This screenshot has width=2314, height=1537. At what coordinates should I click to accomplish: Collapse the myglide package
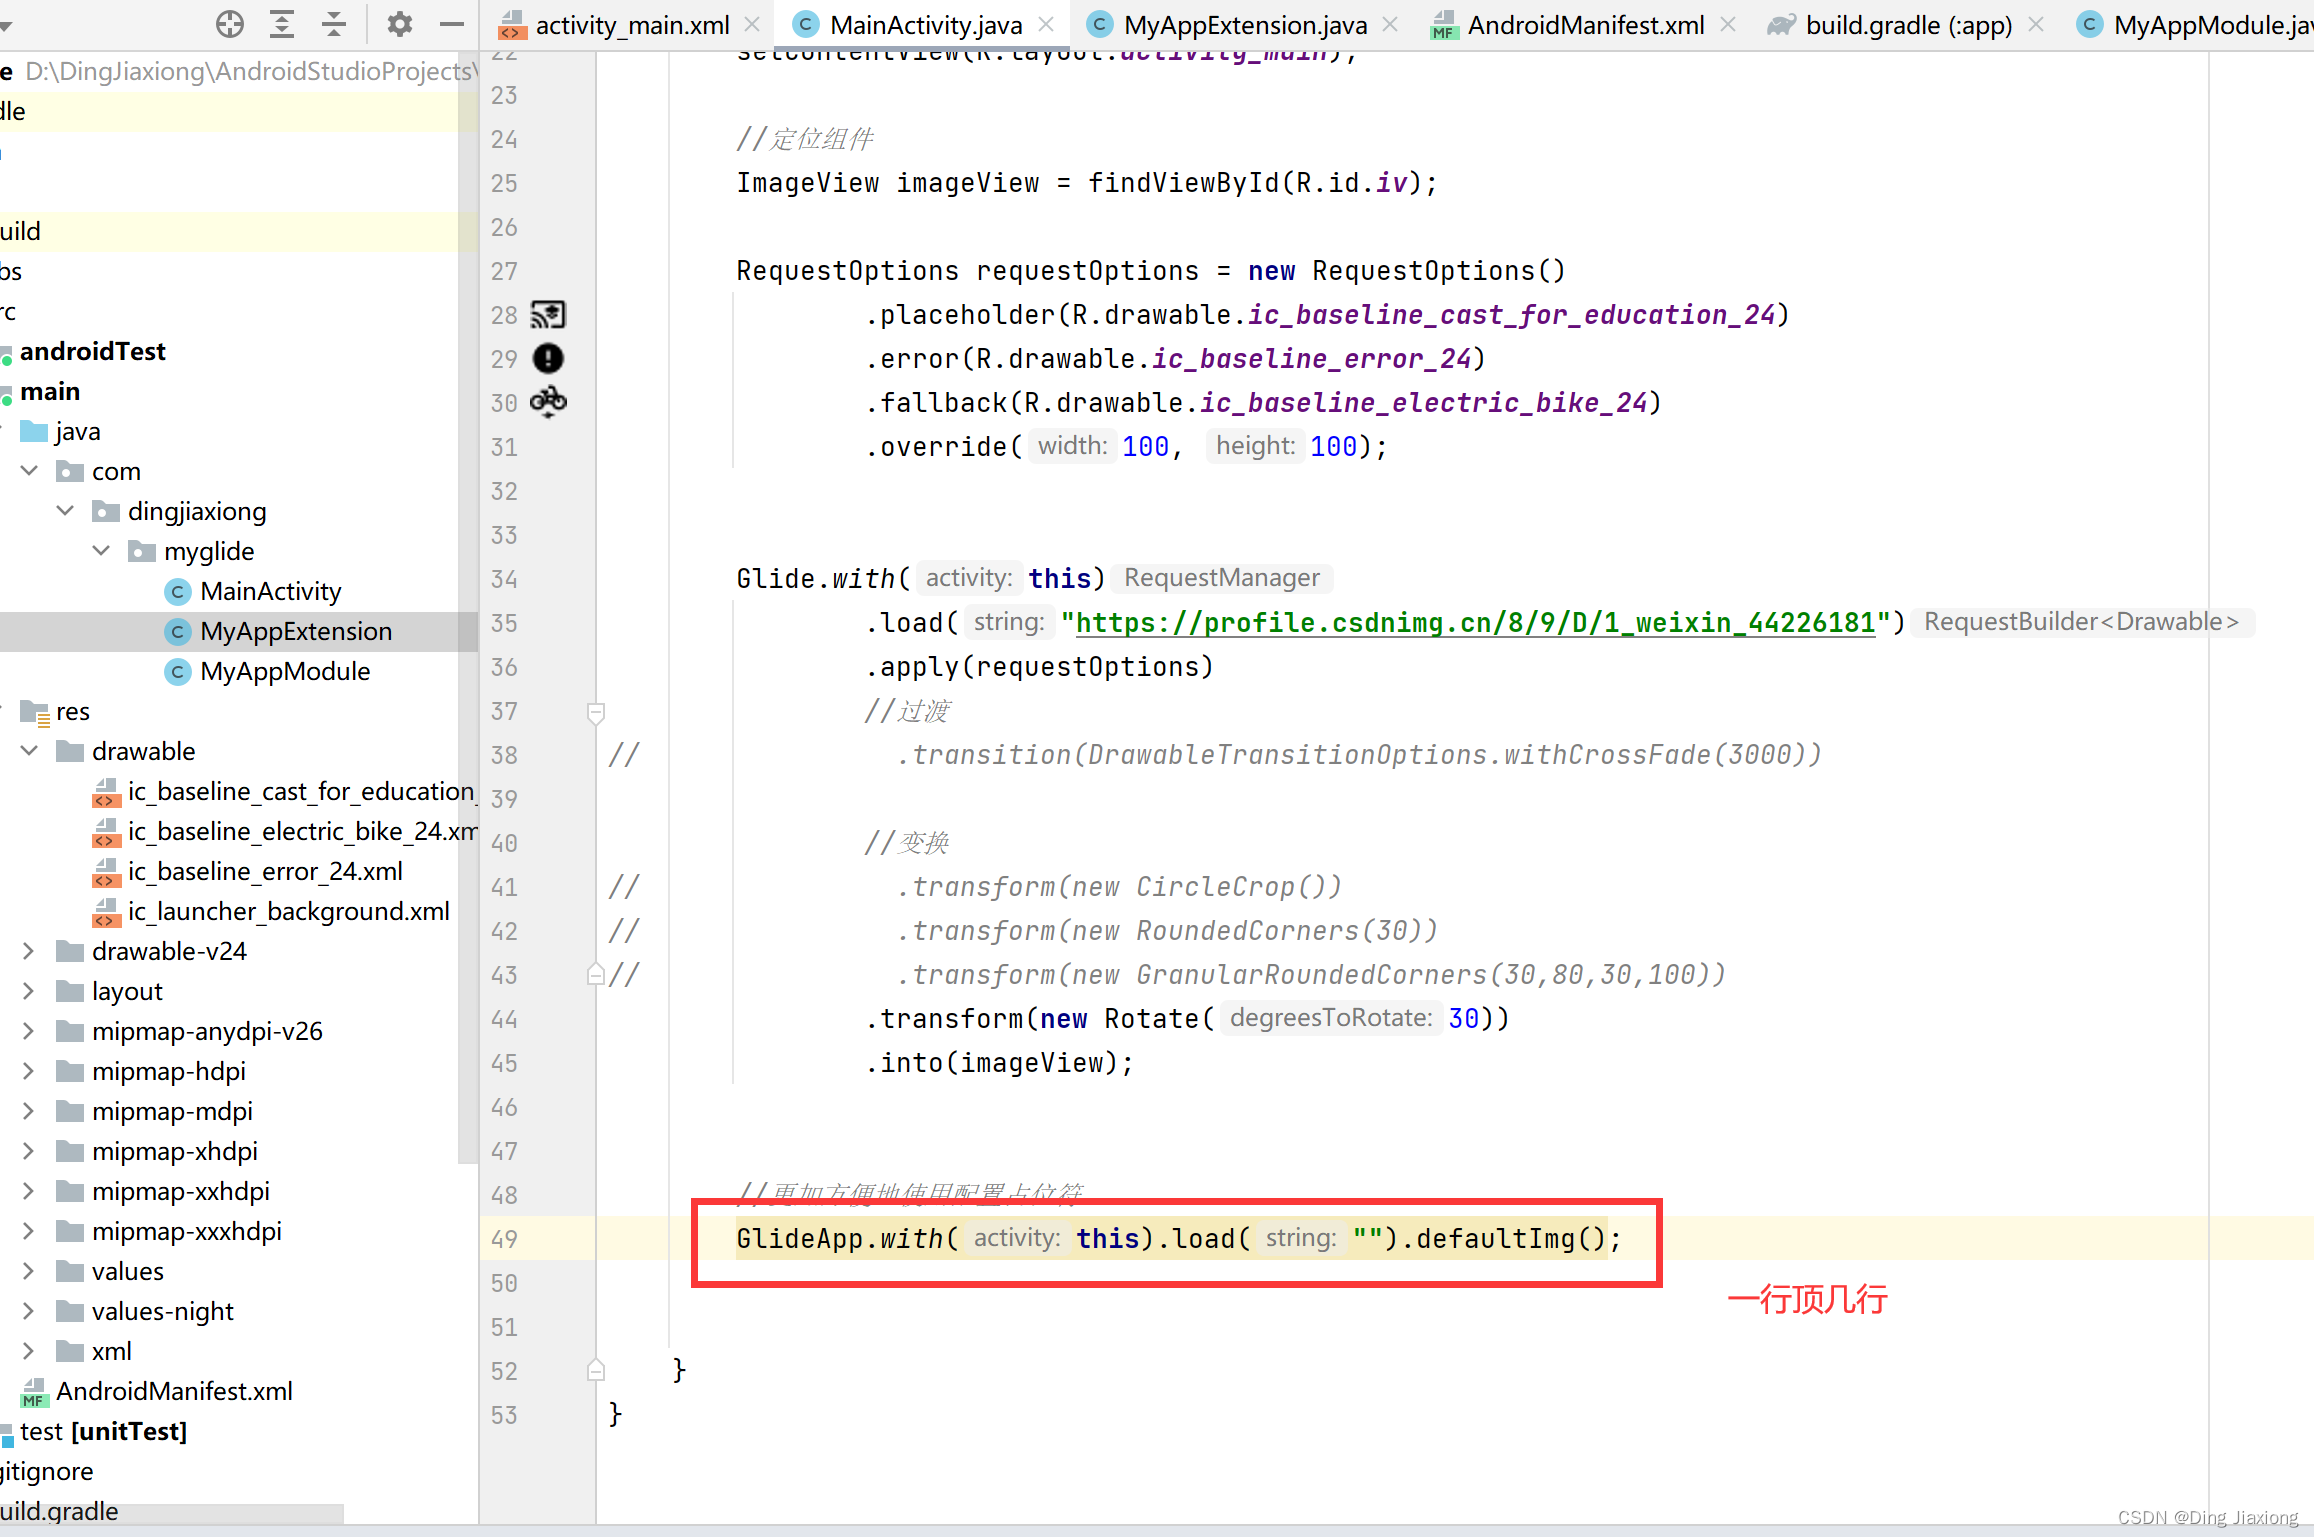pos(102,550)
